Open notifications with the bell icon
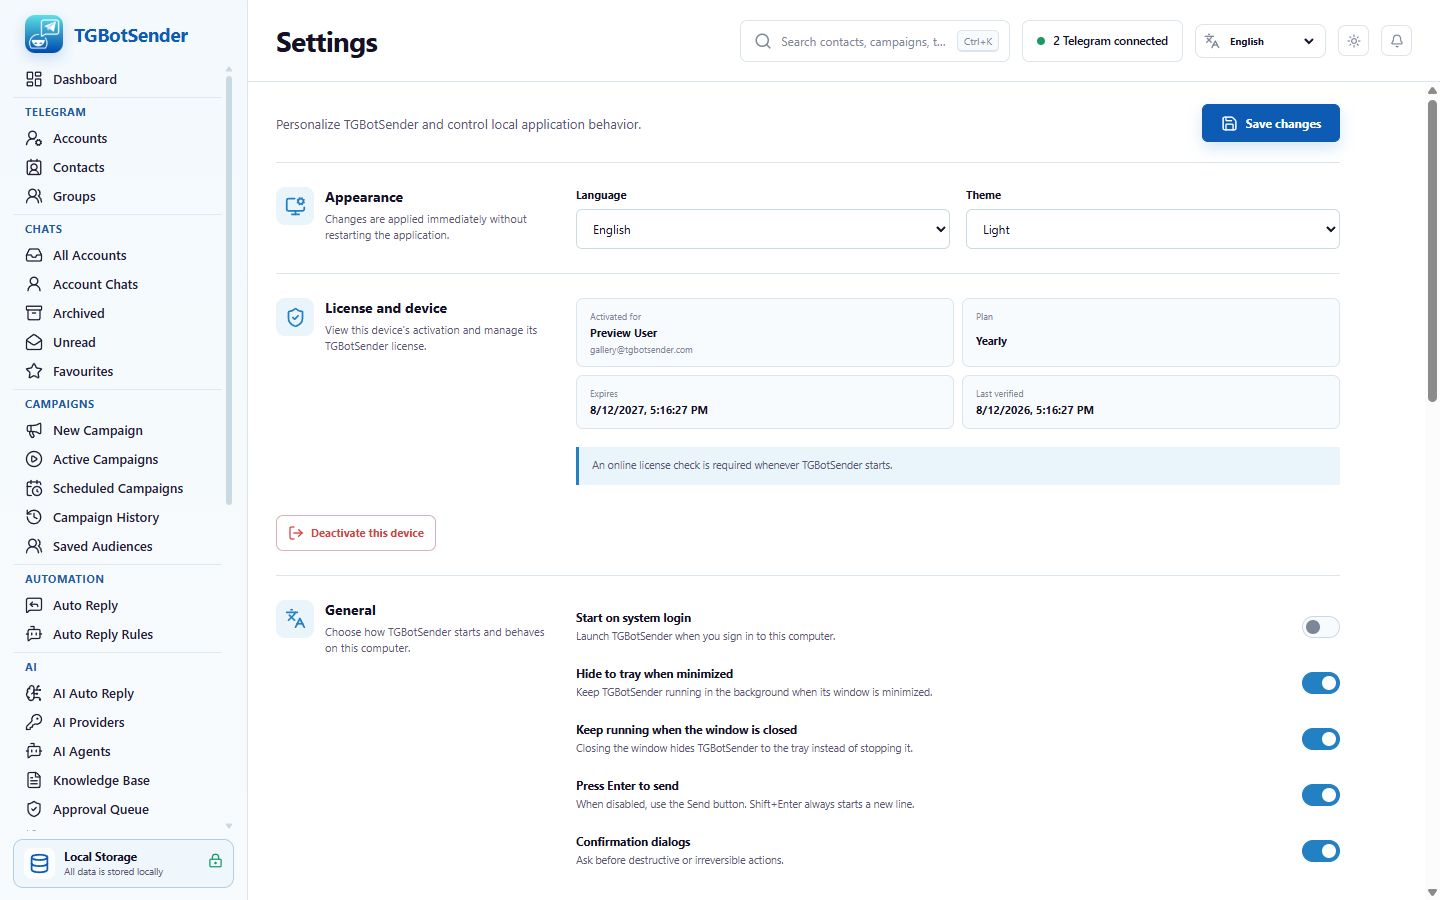This screenshot has width=1440, height=900. 1397,41
